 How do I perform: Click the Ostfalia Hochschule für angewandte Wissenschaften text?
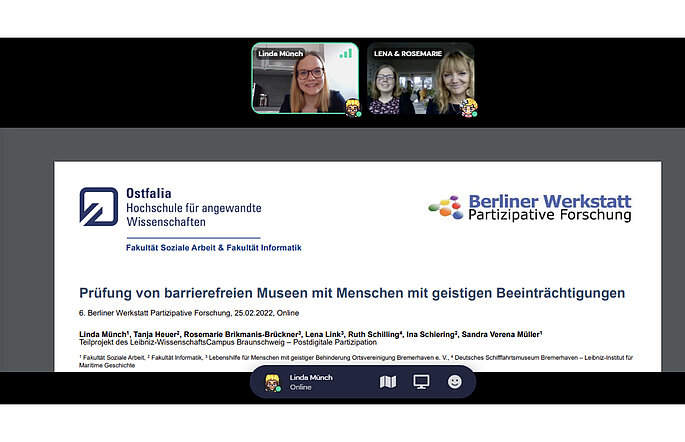193,206
